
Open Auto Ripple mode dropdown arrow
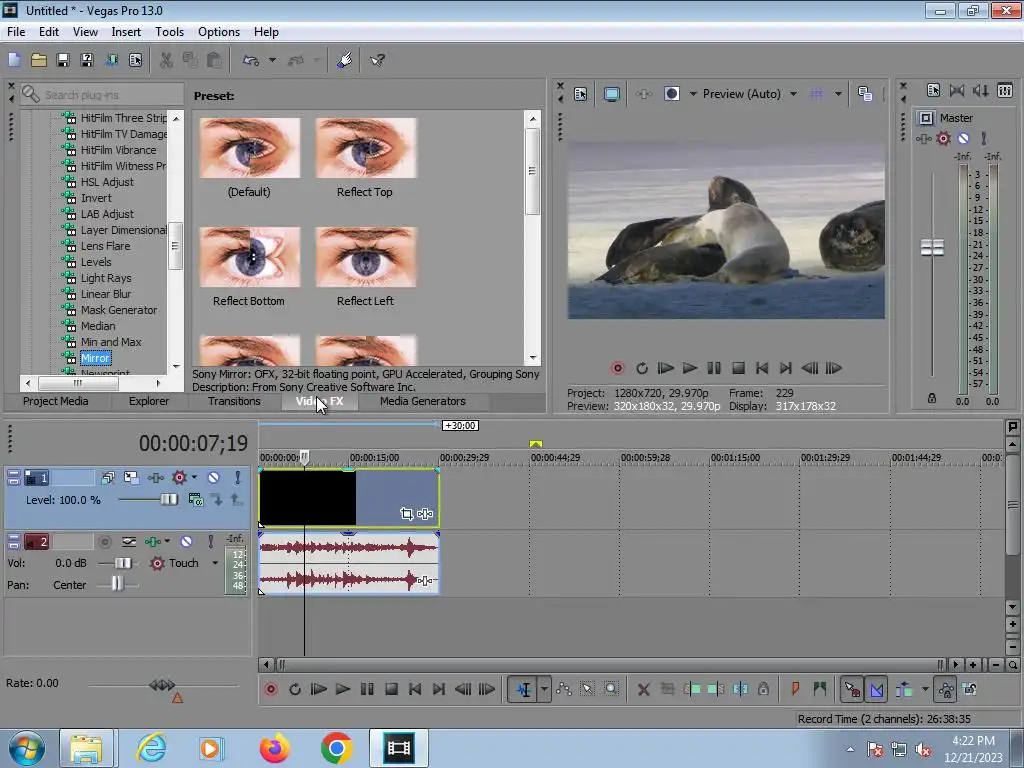click(925, 689)
